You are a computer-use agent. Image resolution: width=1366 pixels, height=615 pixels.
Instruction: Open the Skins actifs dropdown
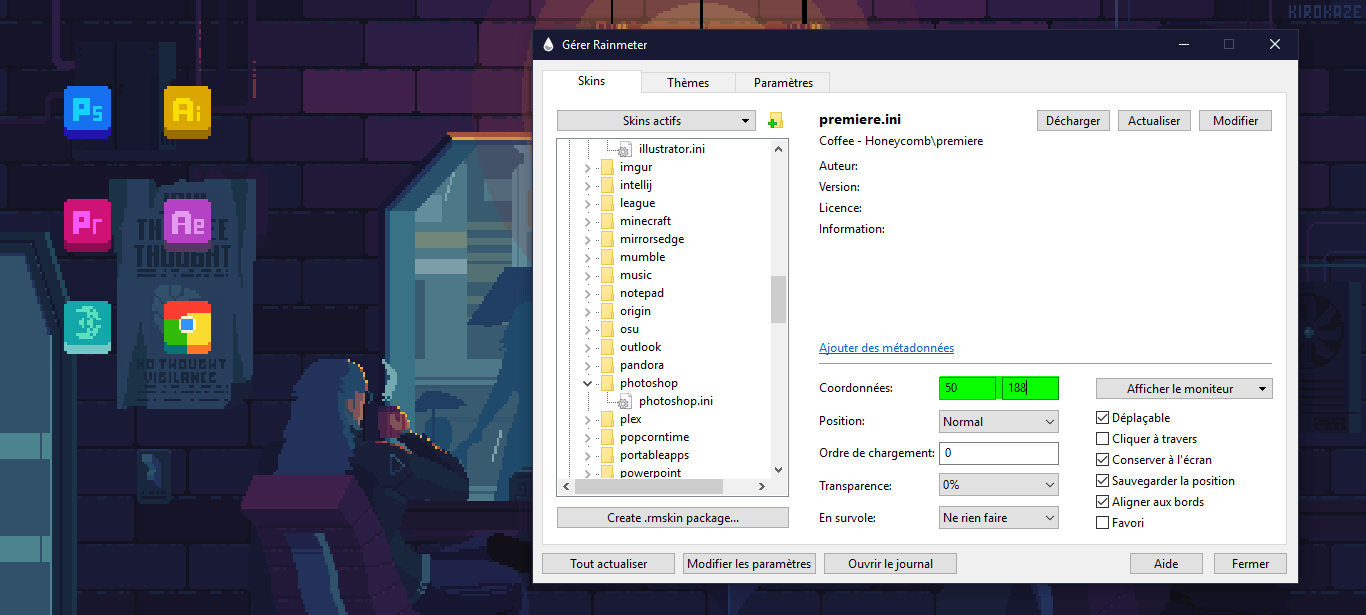click(x=656, y=121)
